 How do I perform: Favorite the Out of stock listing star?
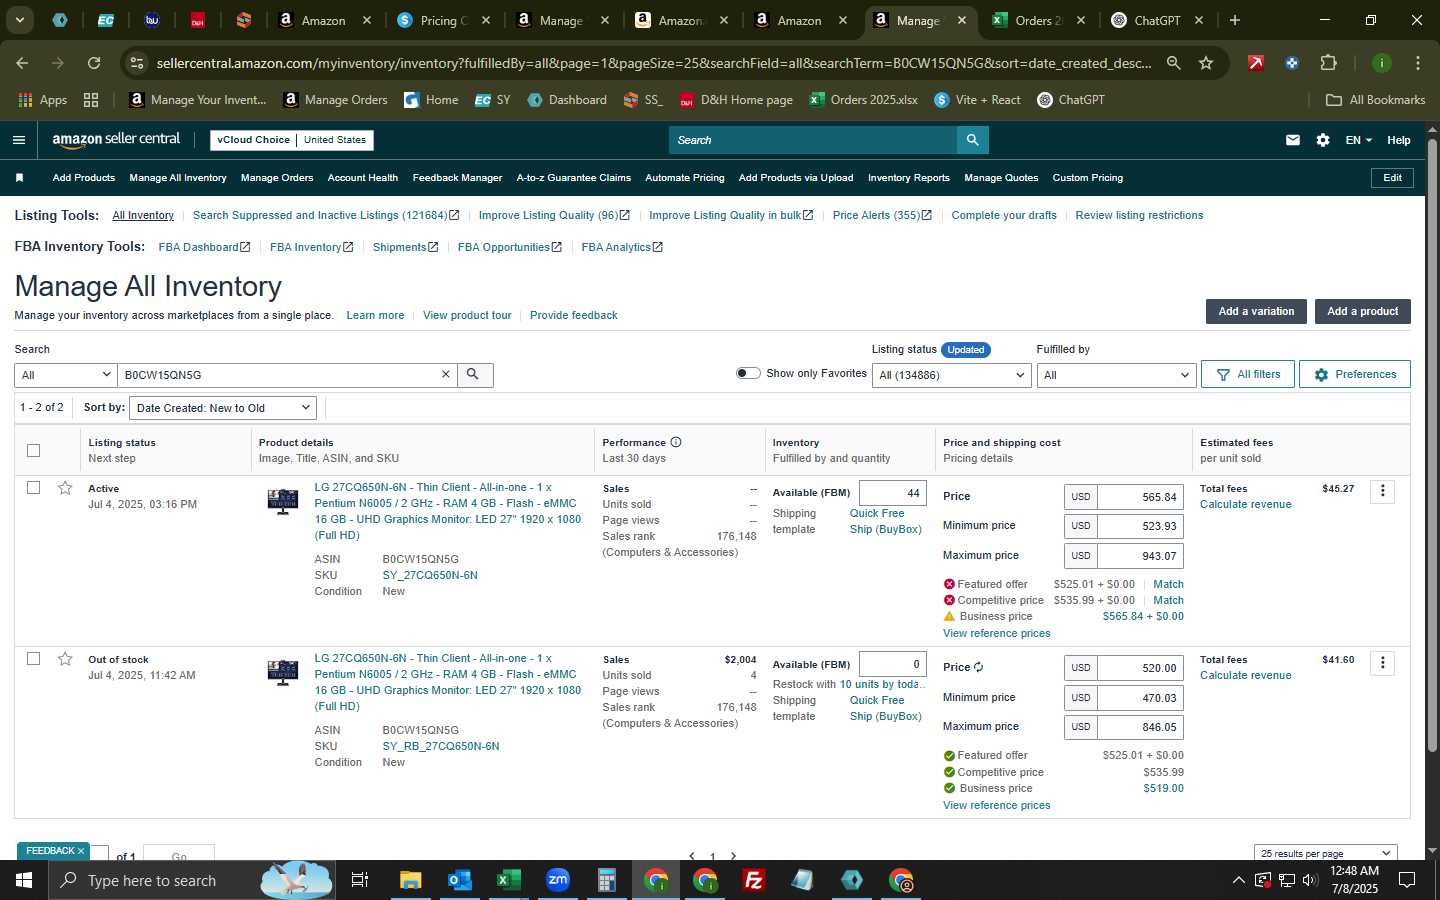click(x=65, y=659)
